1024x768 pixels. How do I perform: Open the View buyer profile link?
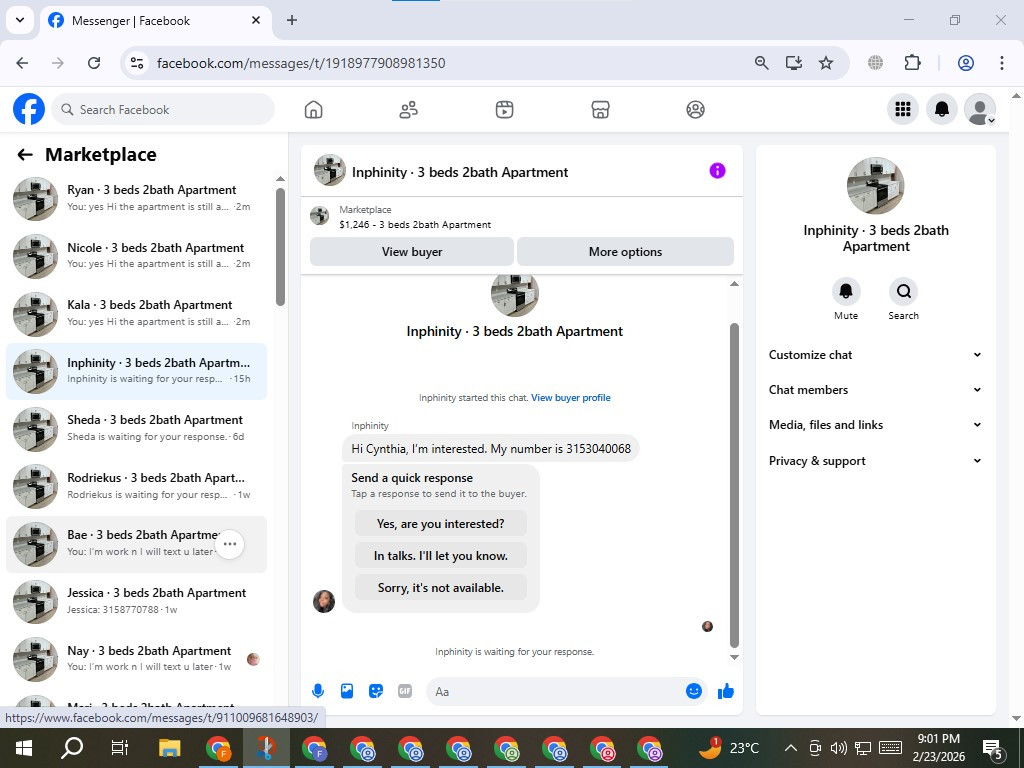571,398
